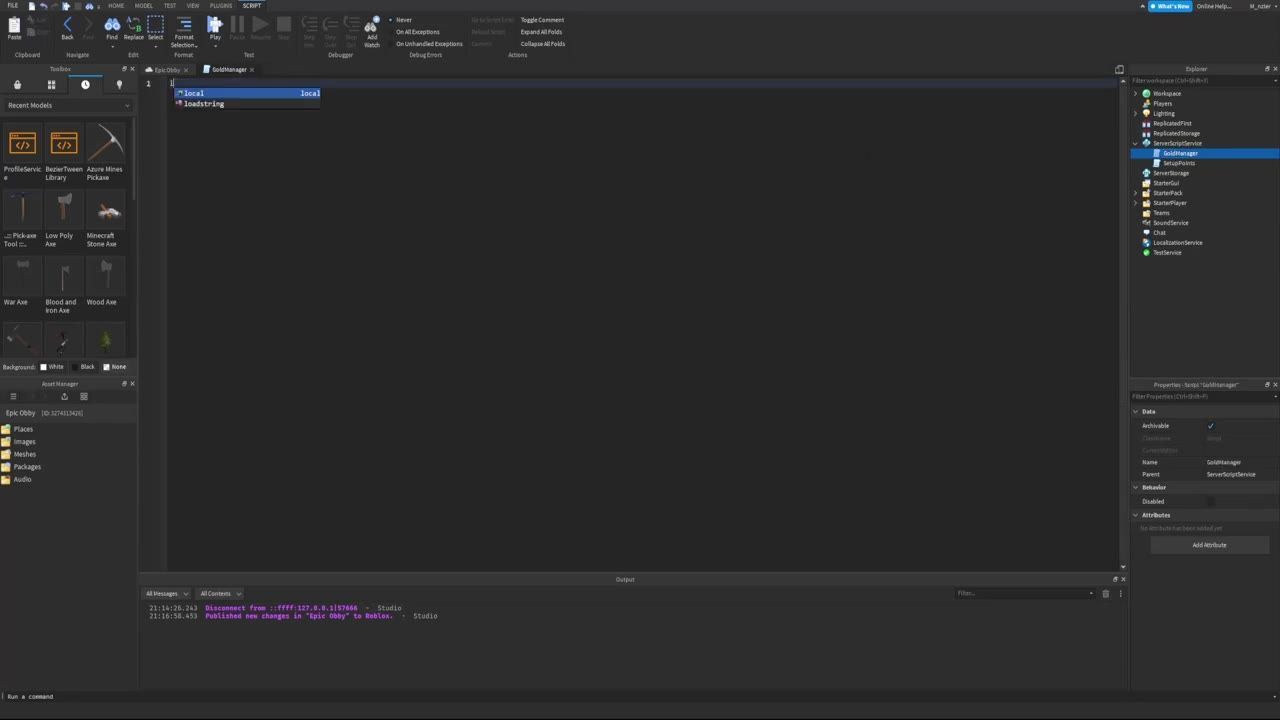Viewport: 1280px width, 720px height.
Task: Select None for the Toolbox background
Action: point(115,367)
